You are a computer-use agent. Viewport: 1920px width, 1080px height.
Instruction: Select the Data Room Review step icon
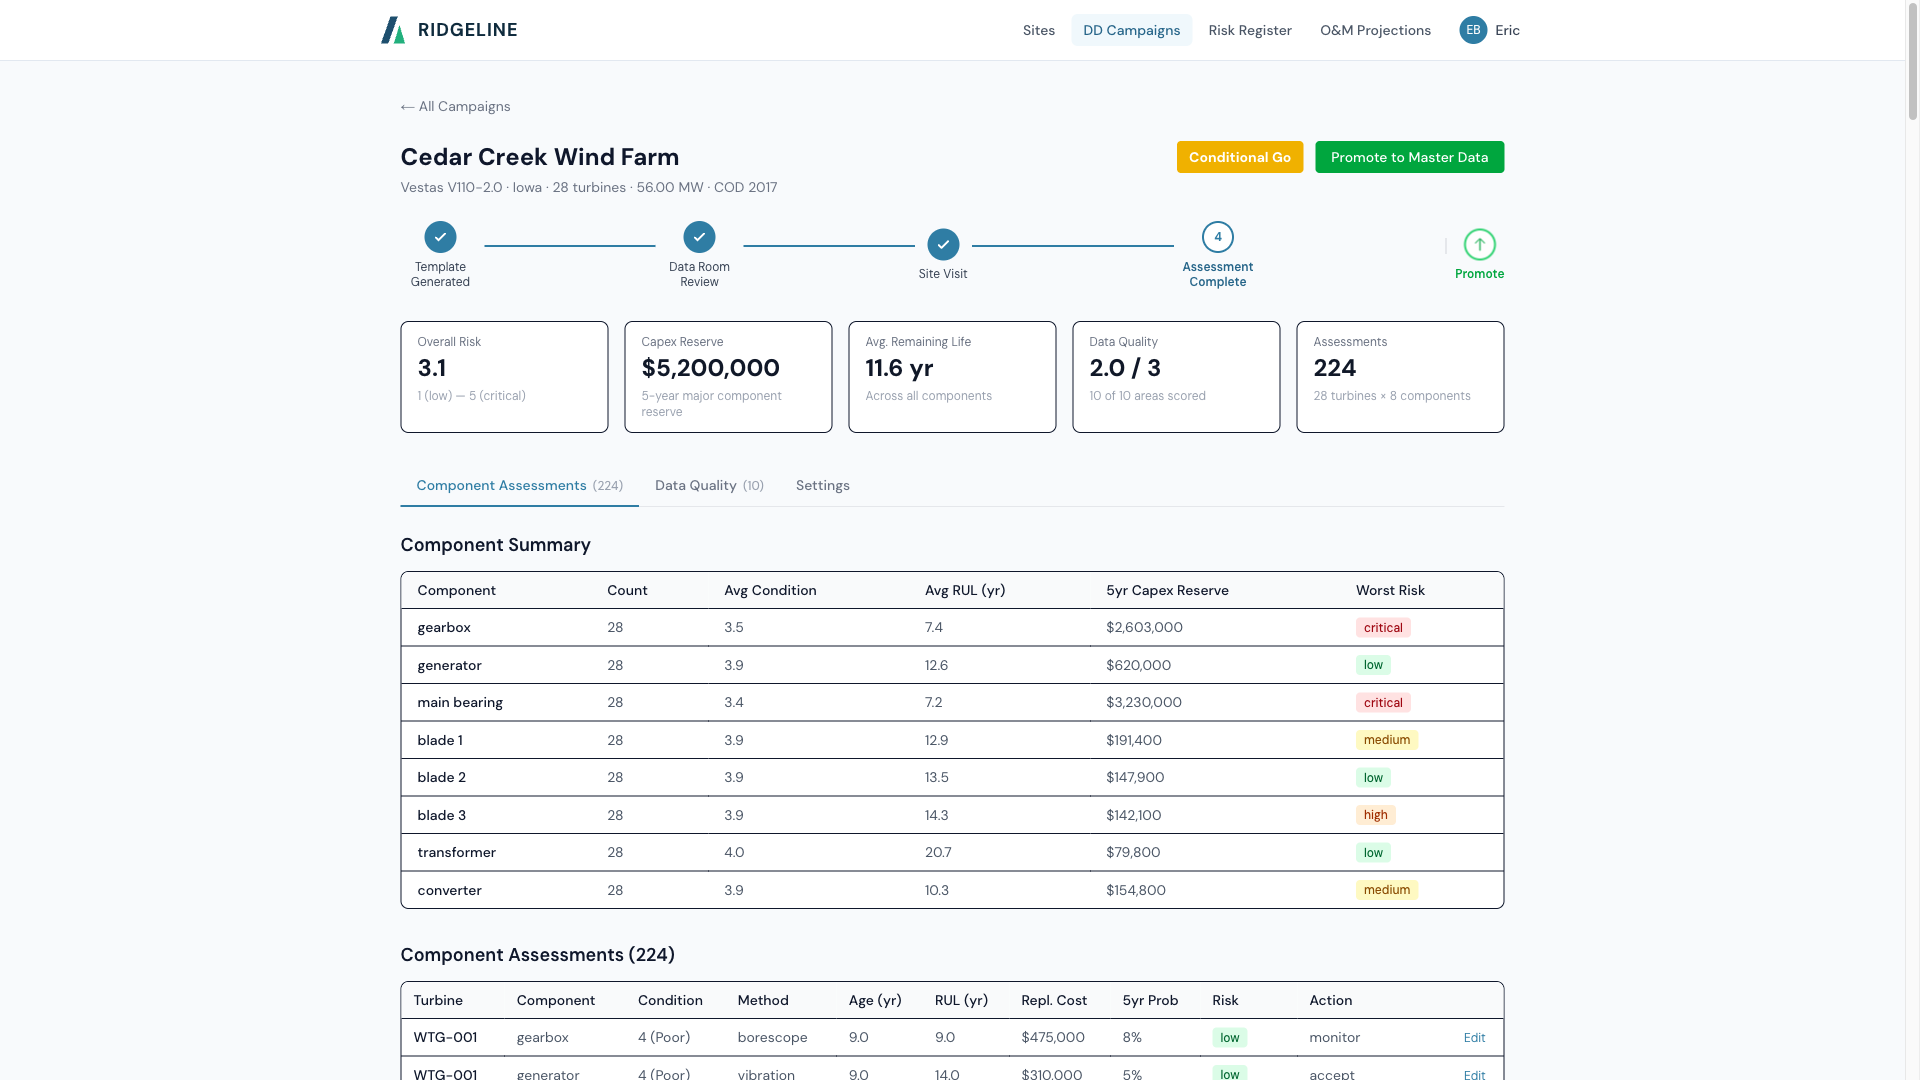point(699,237)
